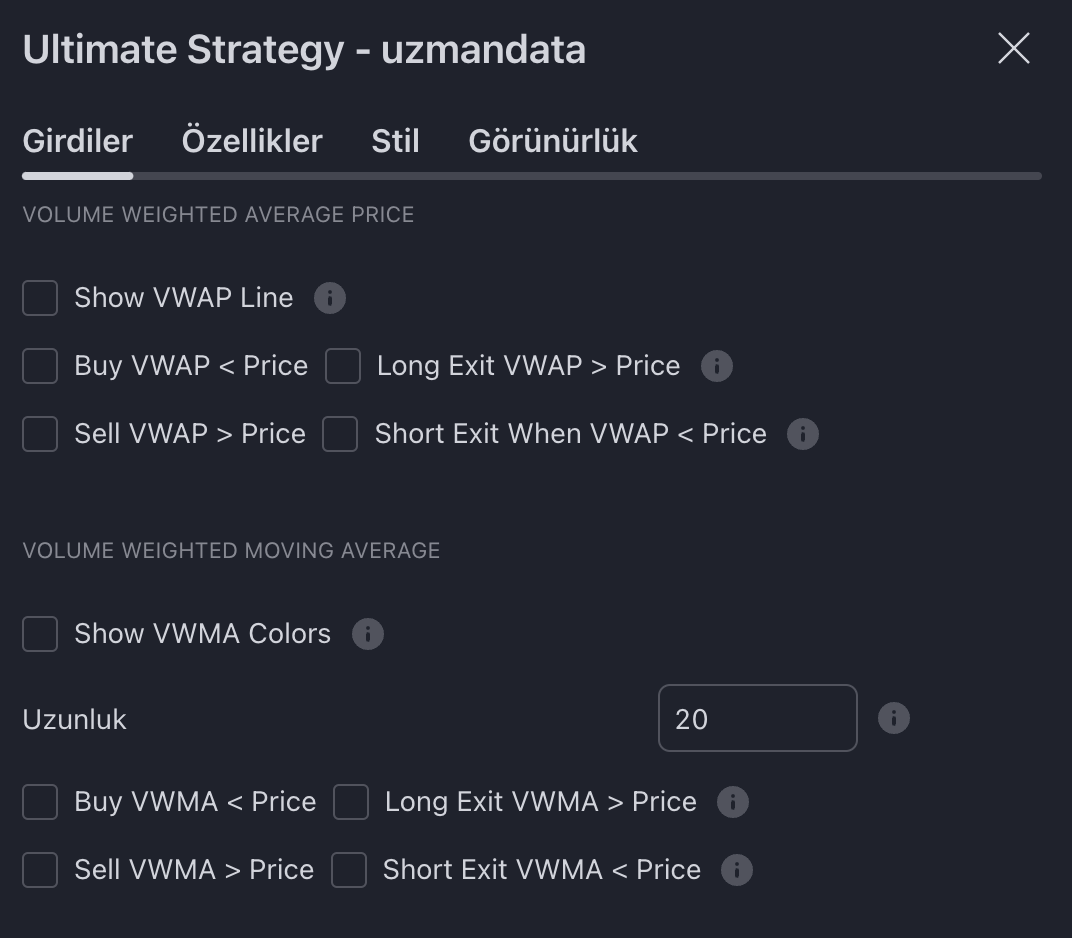Toggle the Show VWMA Colors checkbox
The image size is (1072, 938).
click(39, 634)
